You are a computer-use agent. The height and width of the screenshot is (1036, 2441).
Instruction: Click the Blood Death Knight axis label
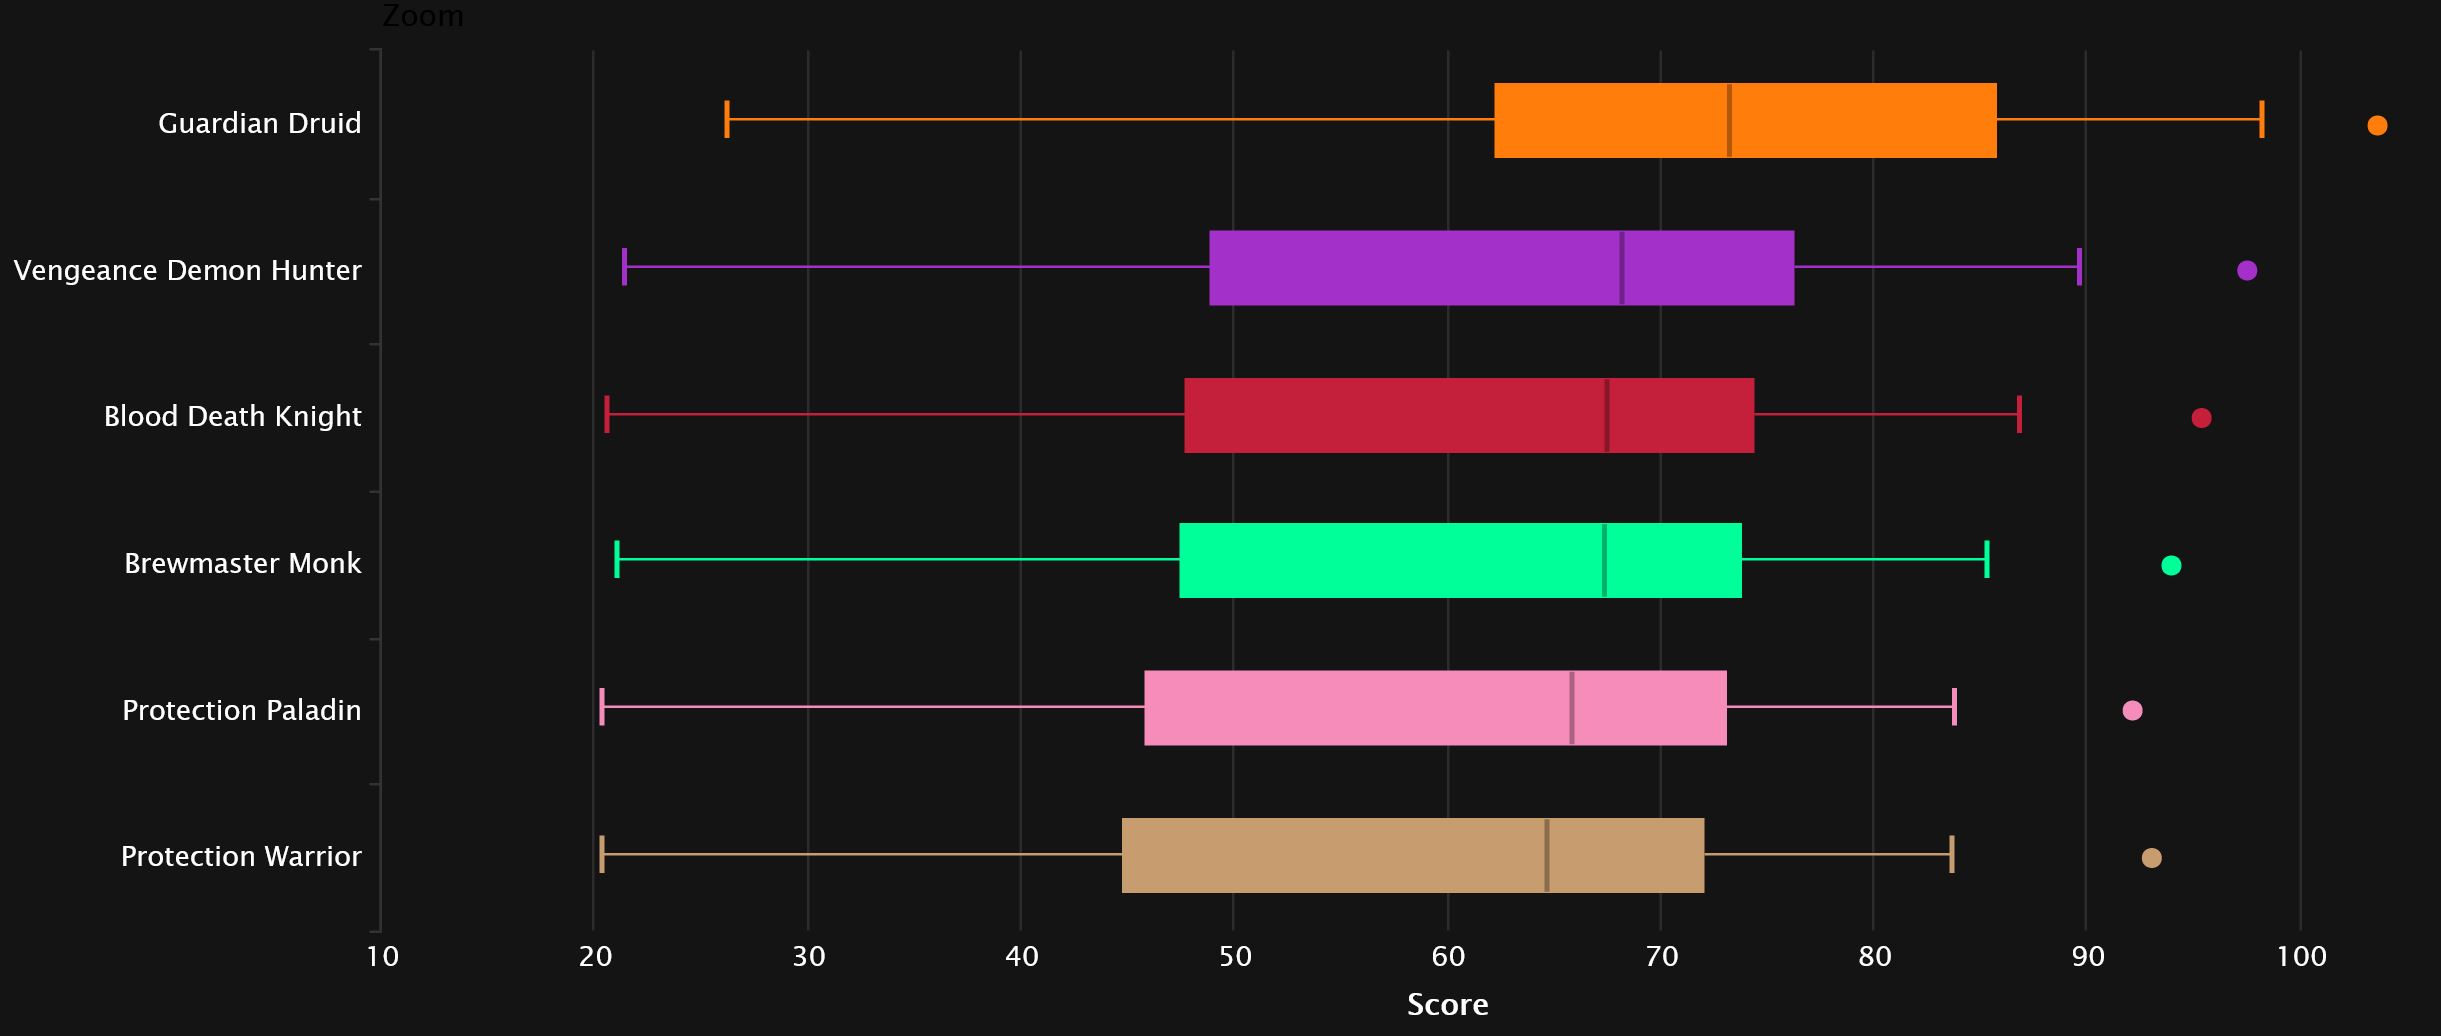tap(233, 417)
